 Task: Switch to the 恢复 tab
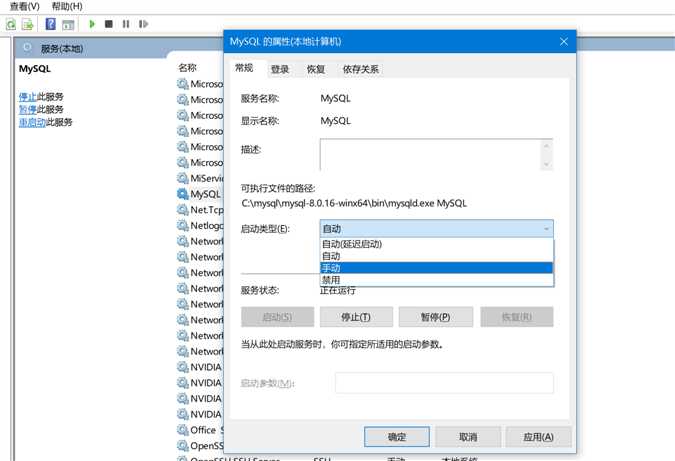coord(316,69)
